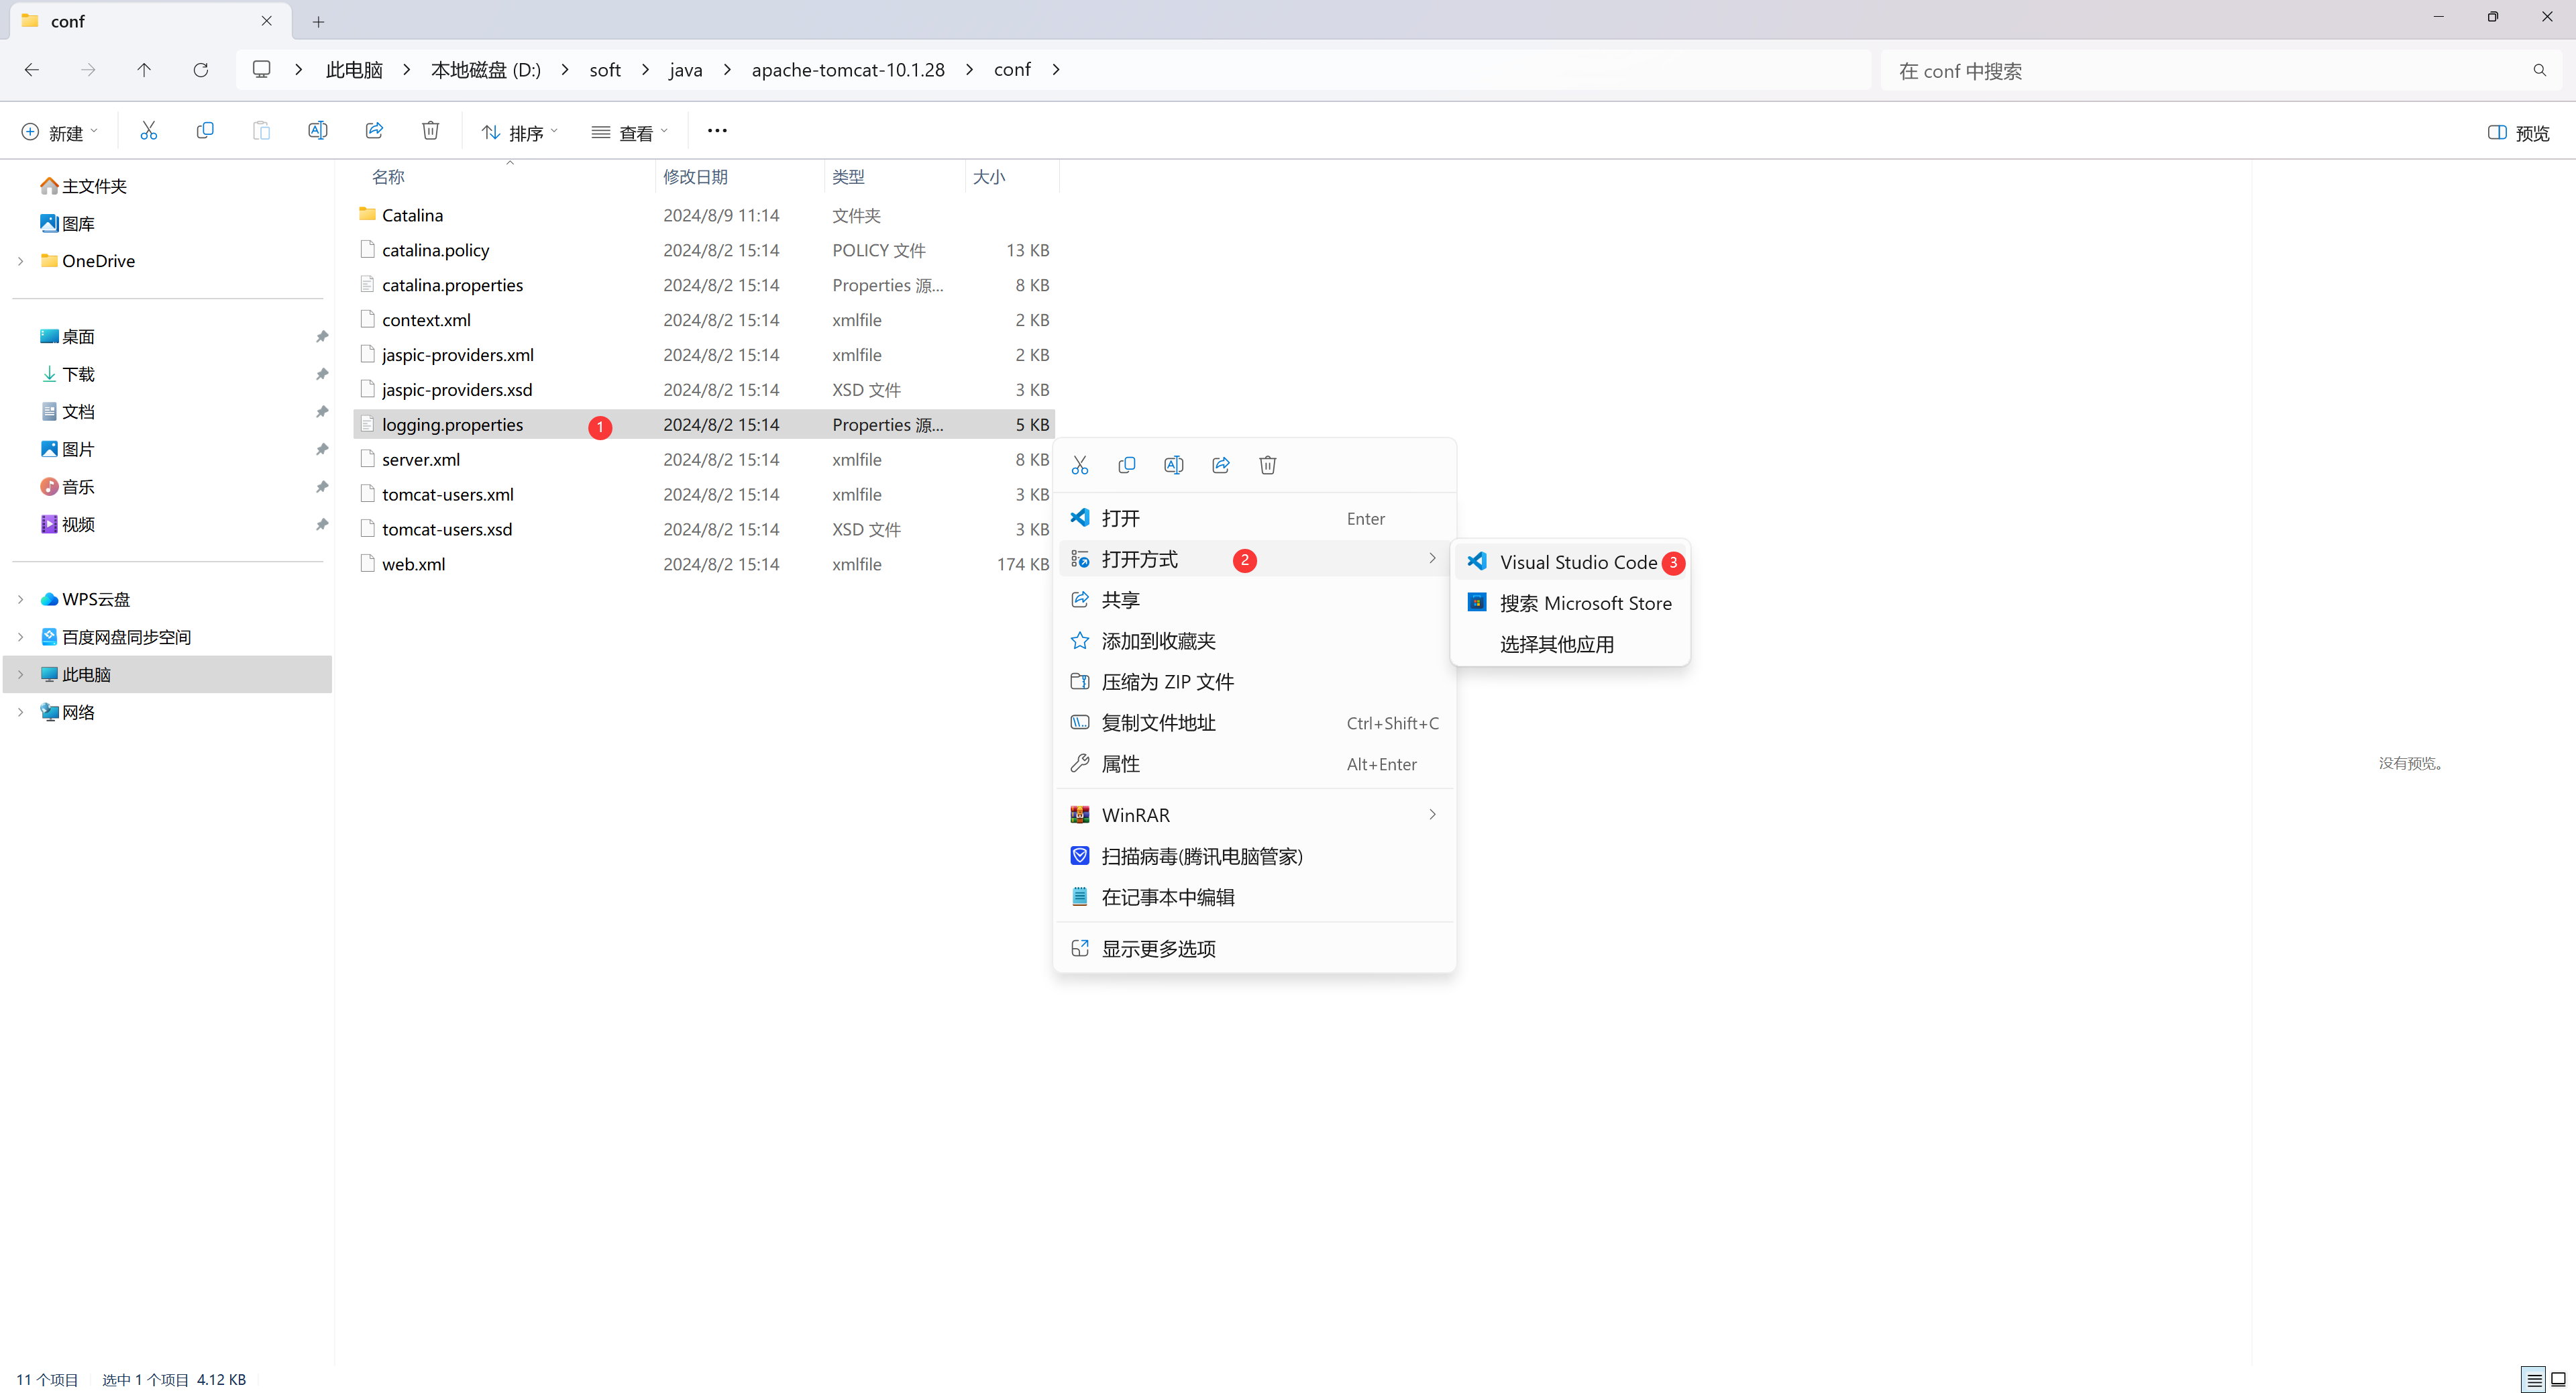
Task: Click 显示更多选项 in context menu
Action: (x=1158, y=948)
